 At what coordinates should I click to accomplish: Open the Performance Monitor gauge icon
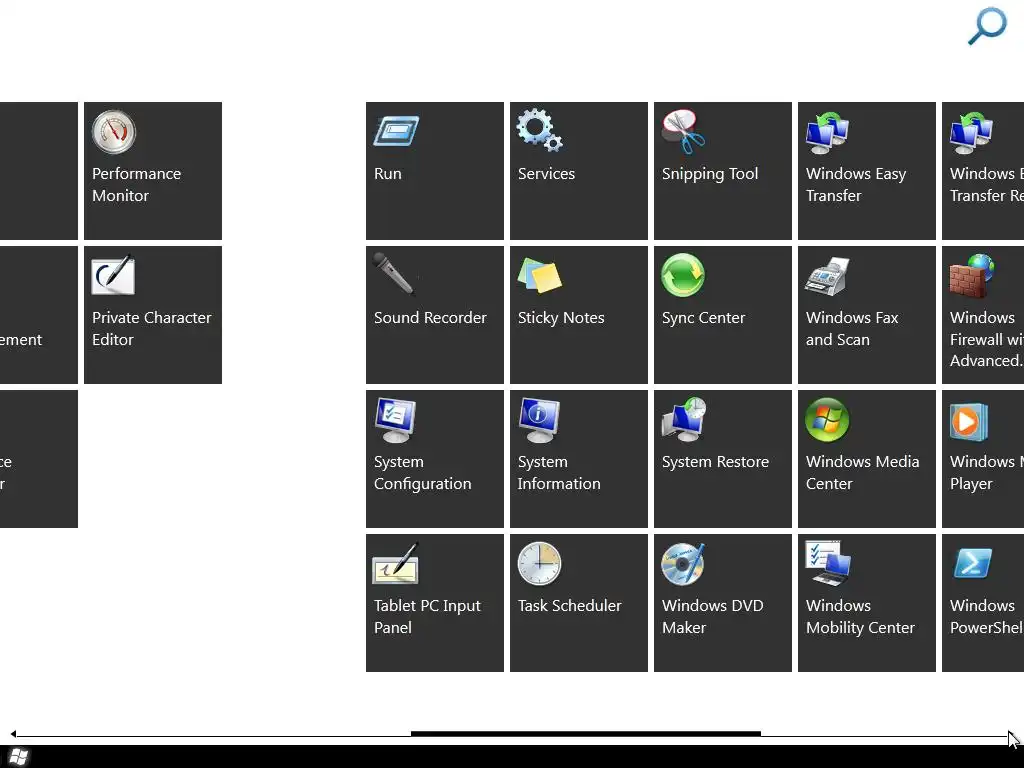114,131
